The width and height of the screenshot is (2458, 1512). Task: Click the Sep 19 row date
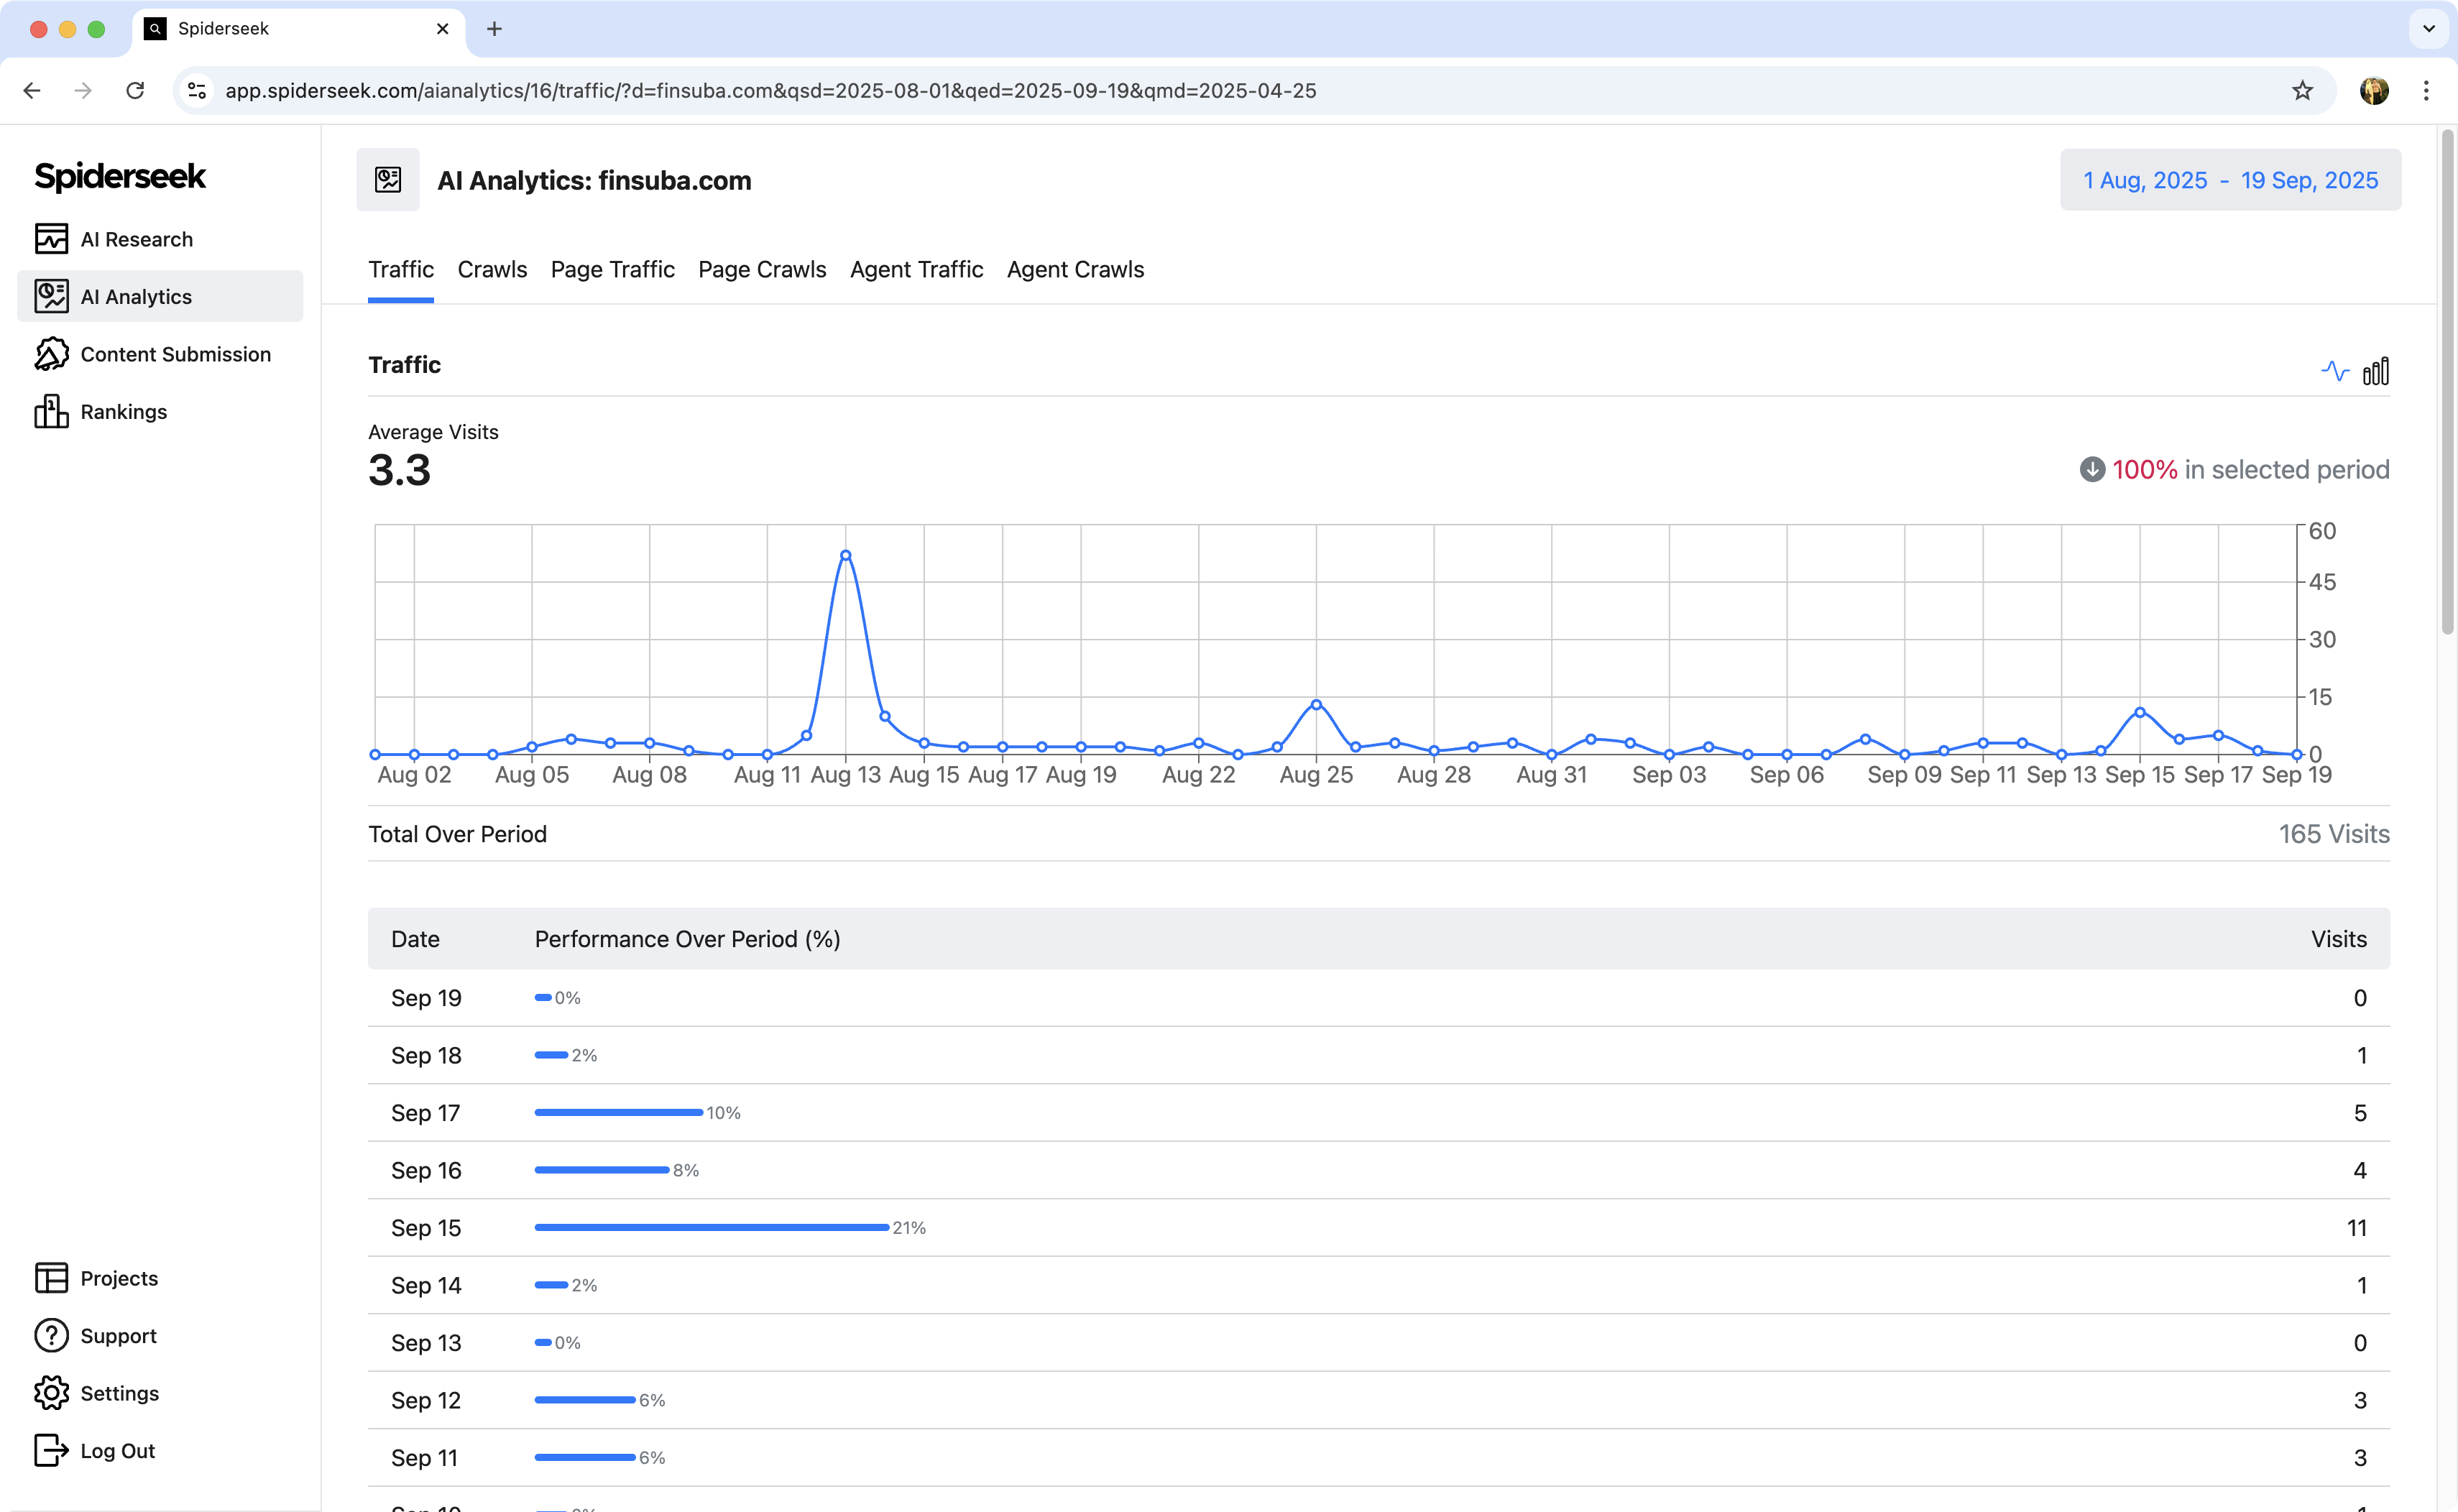(426, 997)
